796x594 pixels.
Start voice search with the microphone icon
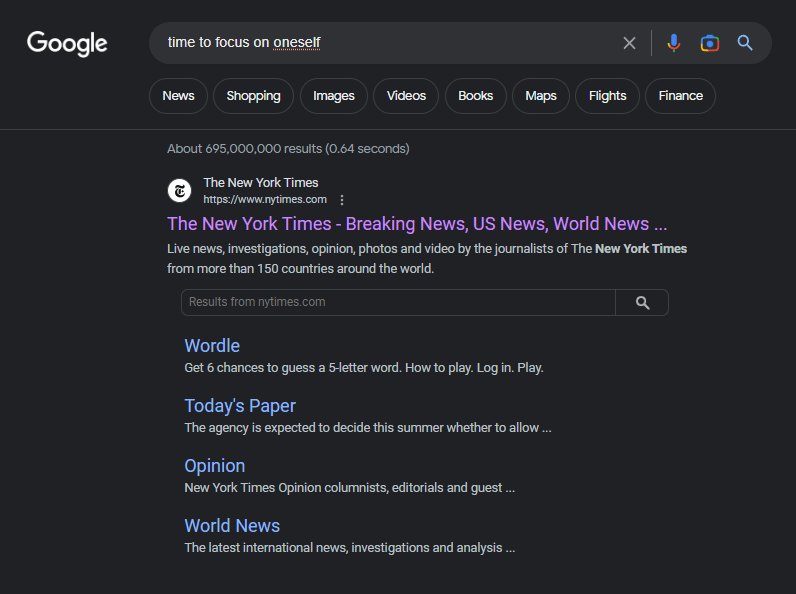pyautogui.click(x=674, y=43)
